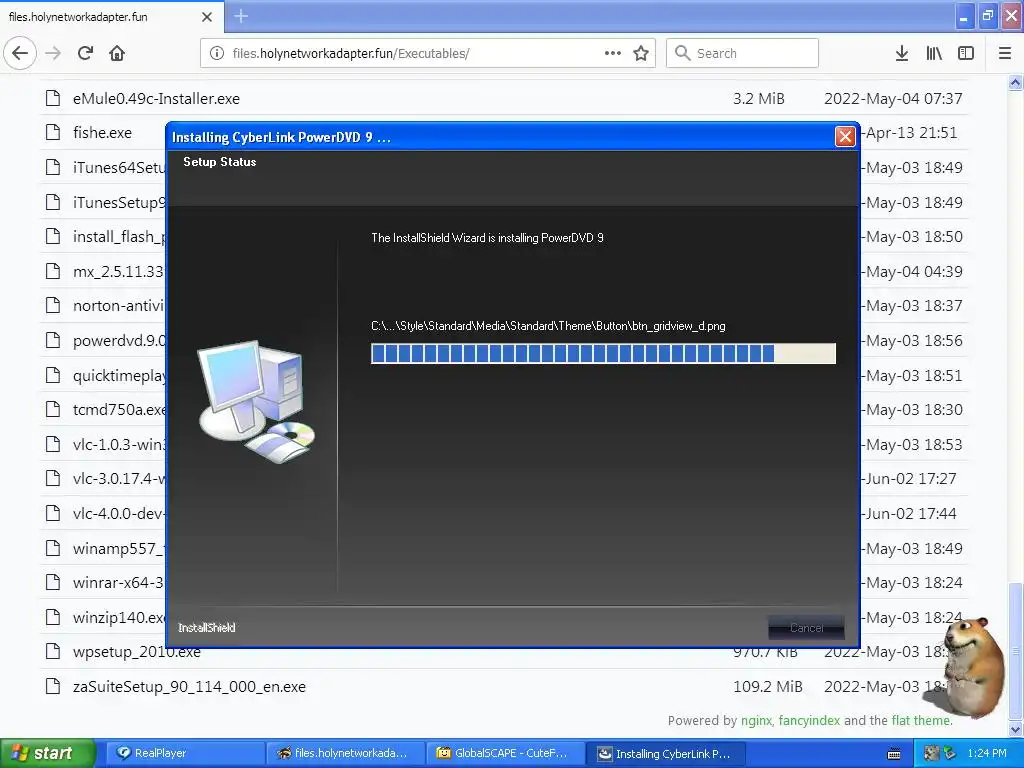Open wpsetup_2010.exe file link
The height and width of the screenshot is (768, 1024).
136,652
